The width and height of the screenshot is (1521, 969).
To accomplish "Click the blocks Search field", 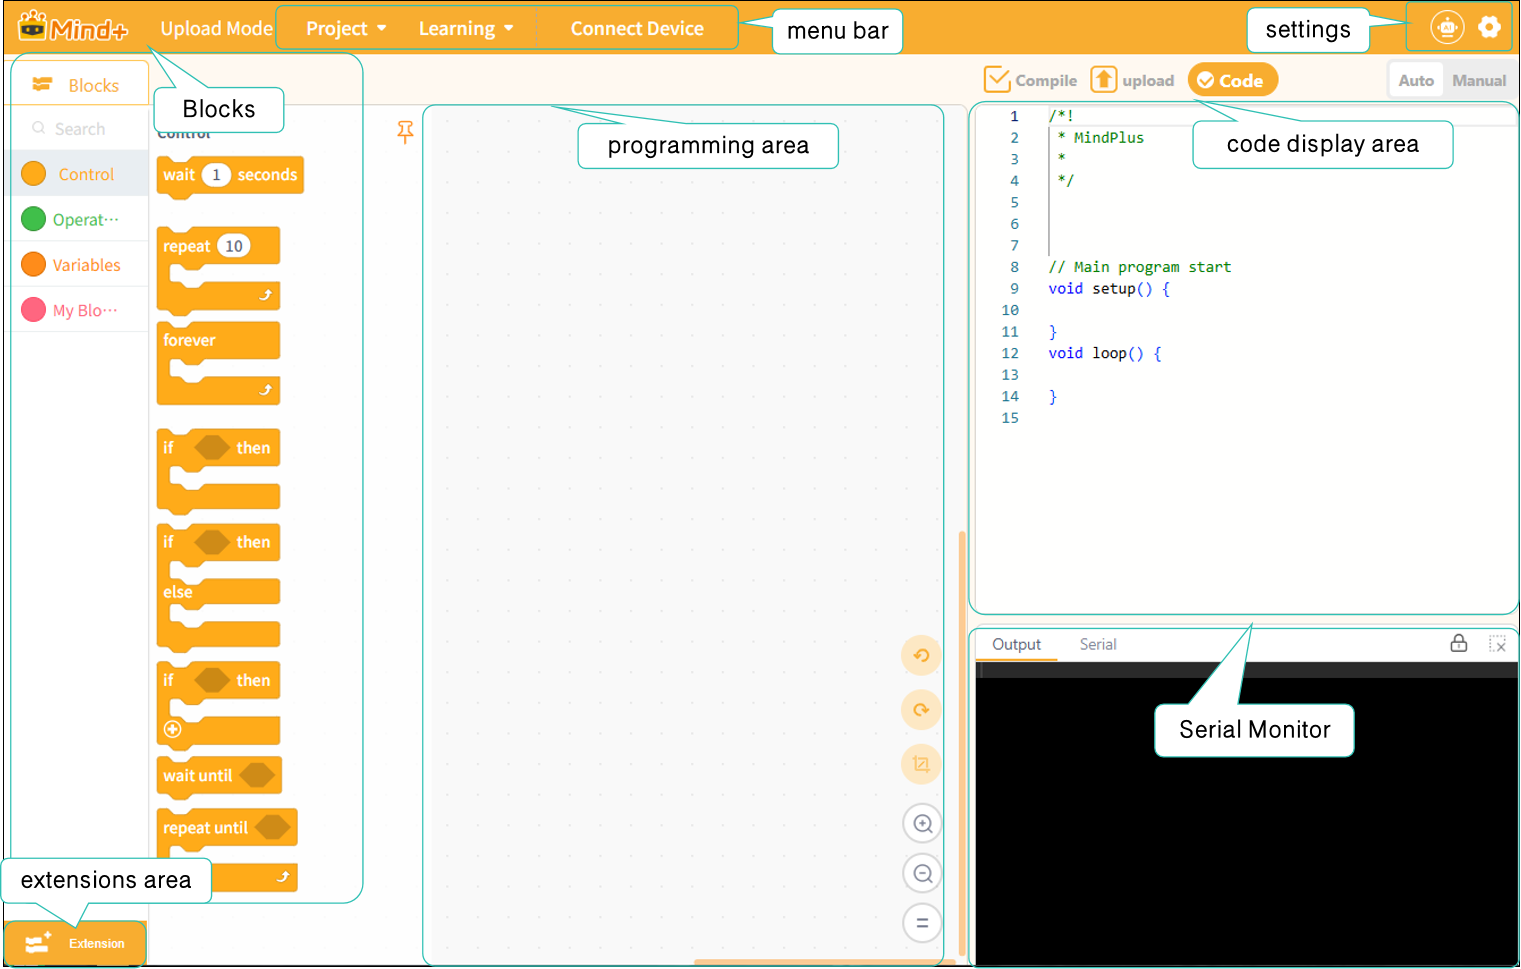I will pyautogui.click(x=80, y=128).
